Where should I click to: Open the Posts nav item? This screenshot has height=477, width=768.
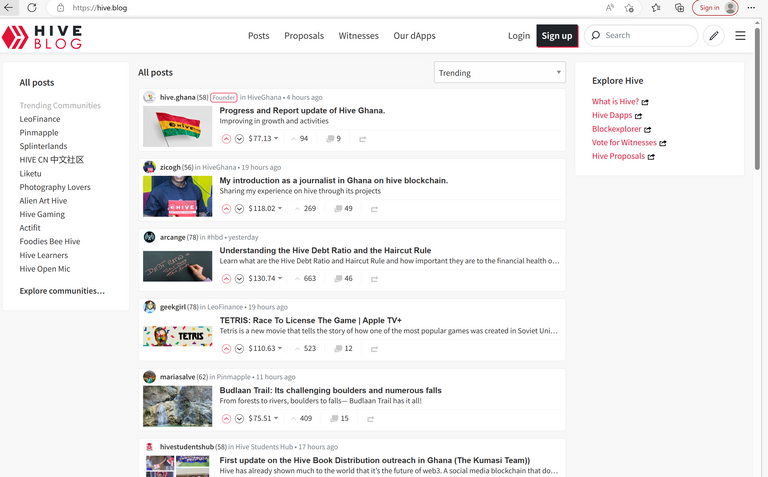coord(259,36)
